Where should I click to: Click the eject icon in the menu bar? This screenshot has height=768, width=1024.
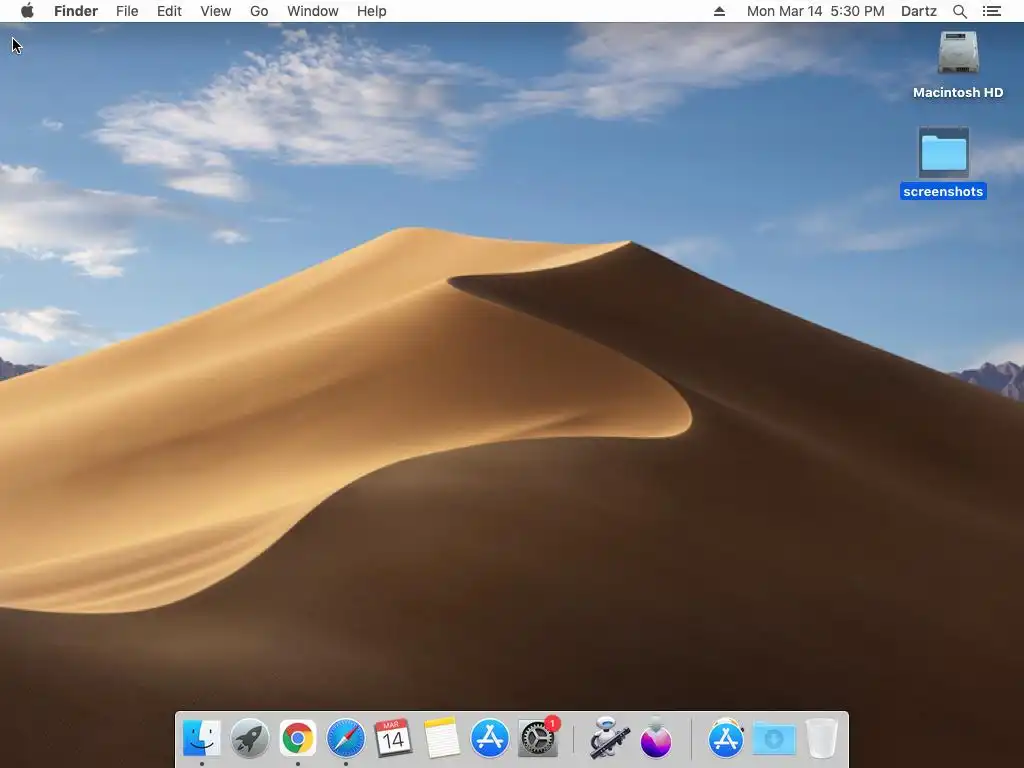(x=719, y=11)
